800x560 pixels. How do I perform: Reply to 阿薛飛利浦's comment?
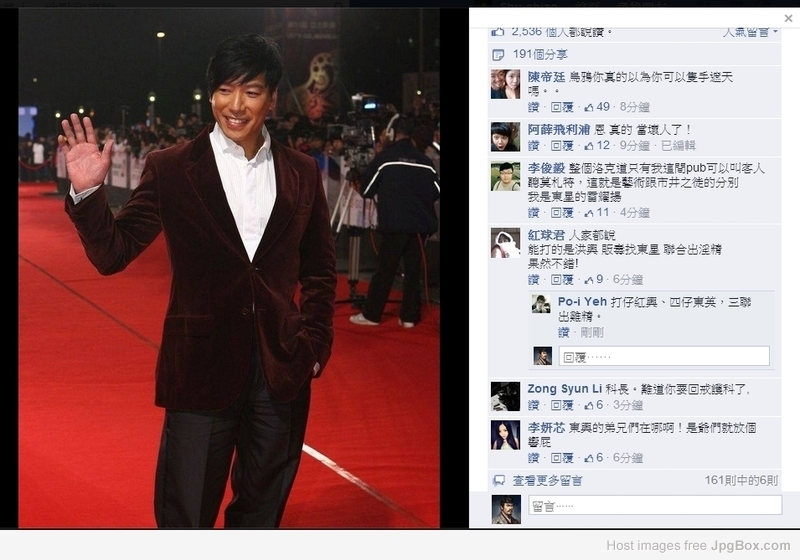[562, 146]
